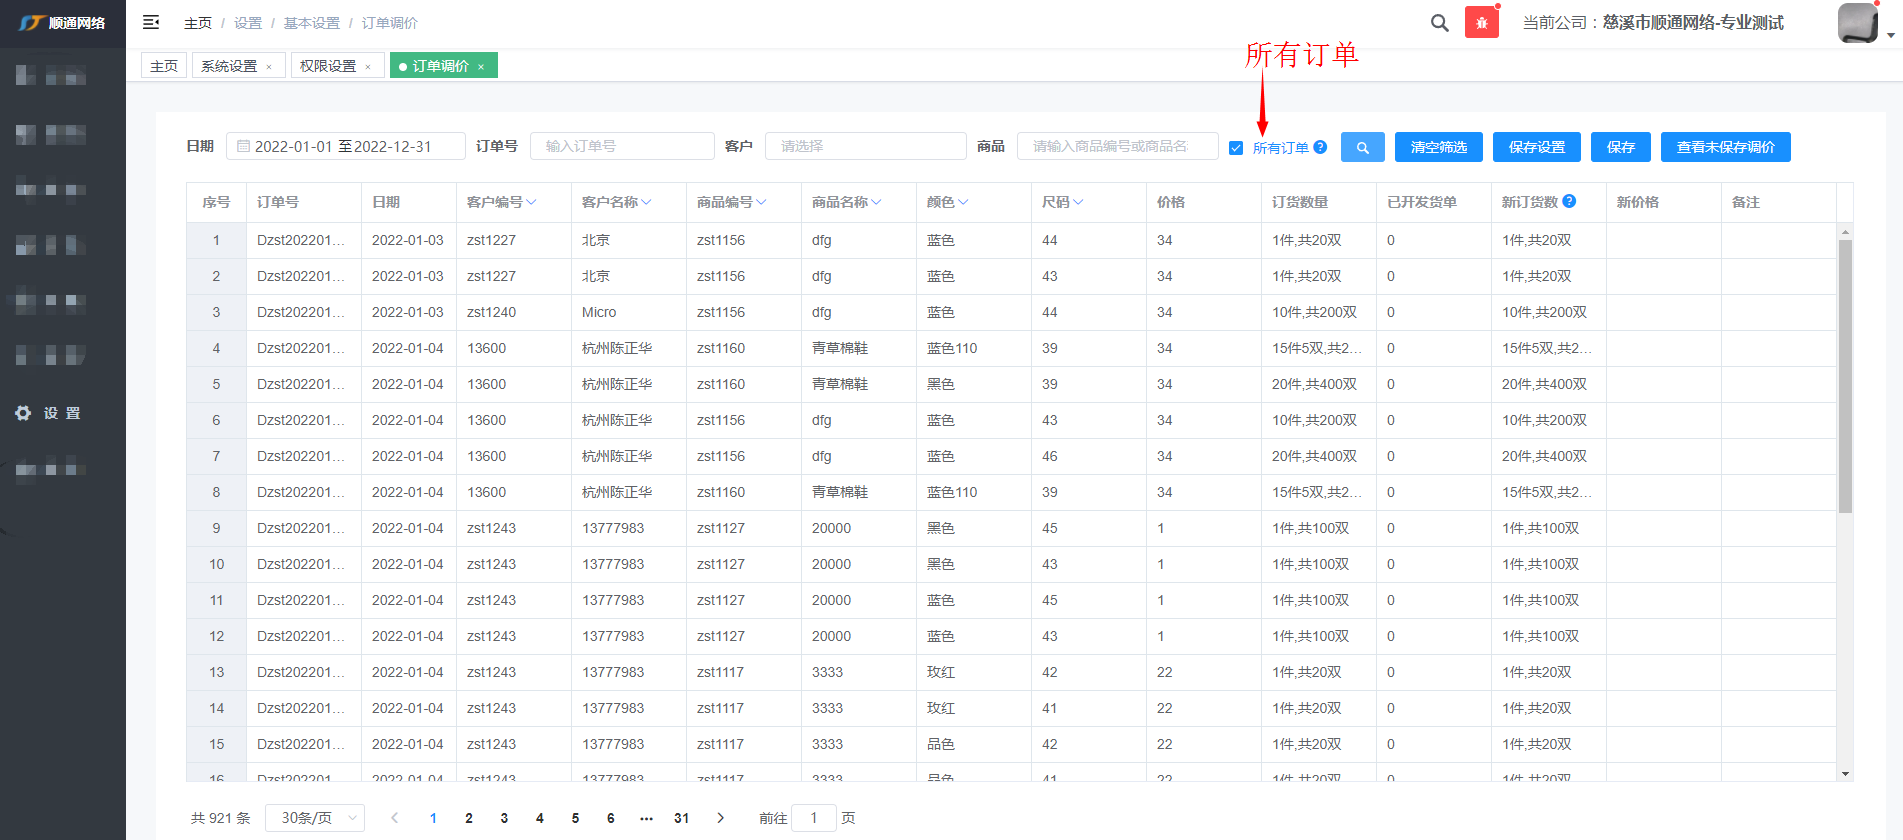The width and height of the screenshot is (1903, 840).
Task: Click the help icon beside 所有订单
Action: point(1320,147)
